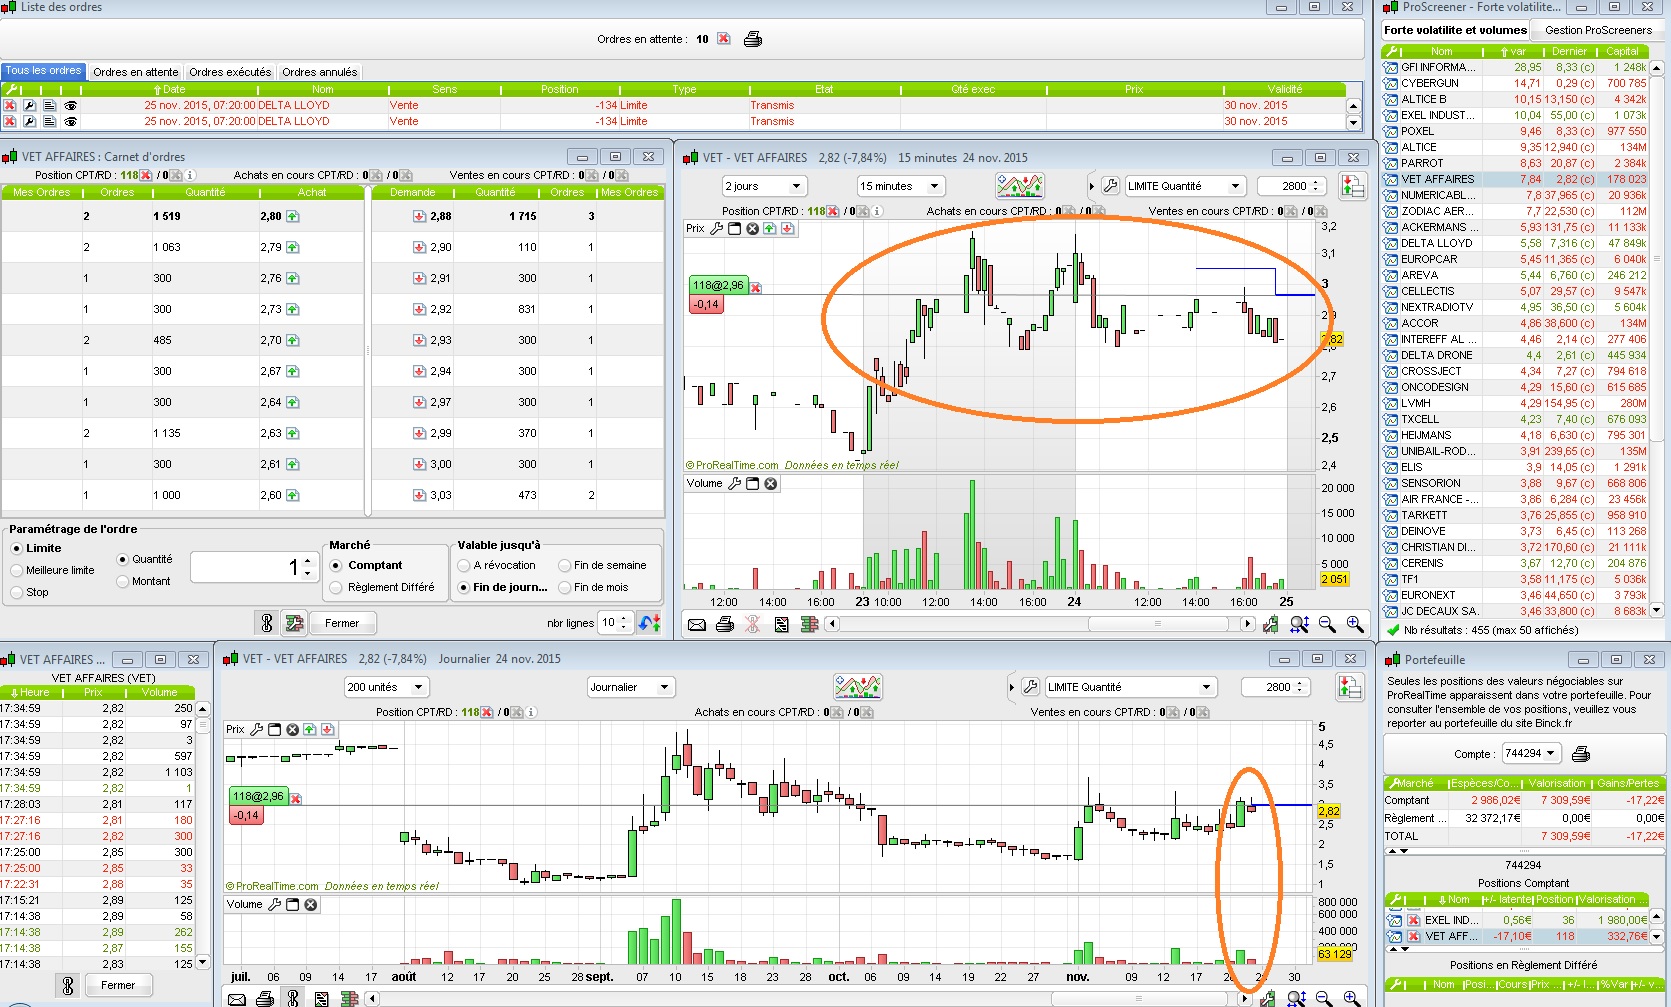Open the Forte volatilité et volumes tab
Image resolution: width=1671 pixels, height=1007 pixels.
coord(1455,30)
